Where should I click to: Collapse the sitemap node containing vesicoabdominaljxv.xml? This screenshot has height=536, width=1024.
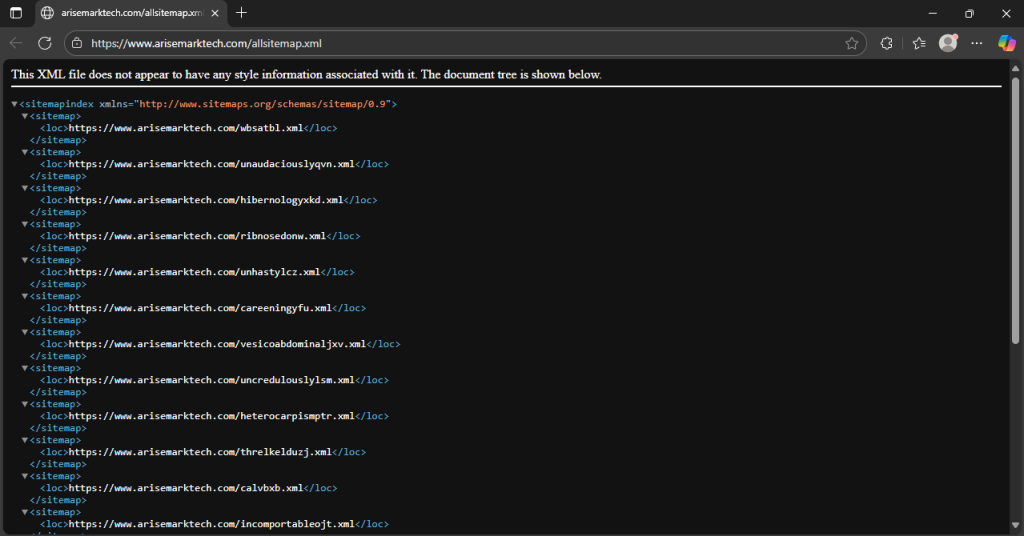tap(26, 332)
